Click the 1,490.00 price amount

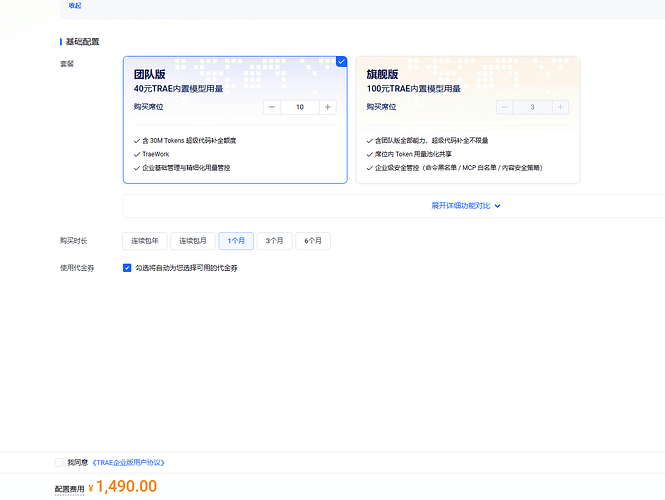pos(126,486)
